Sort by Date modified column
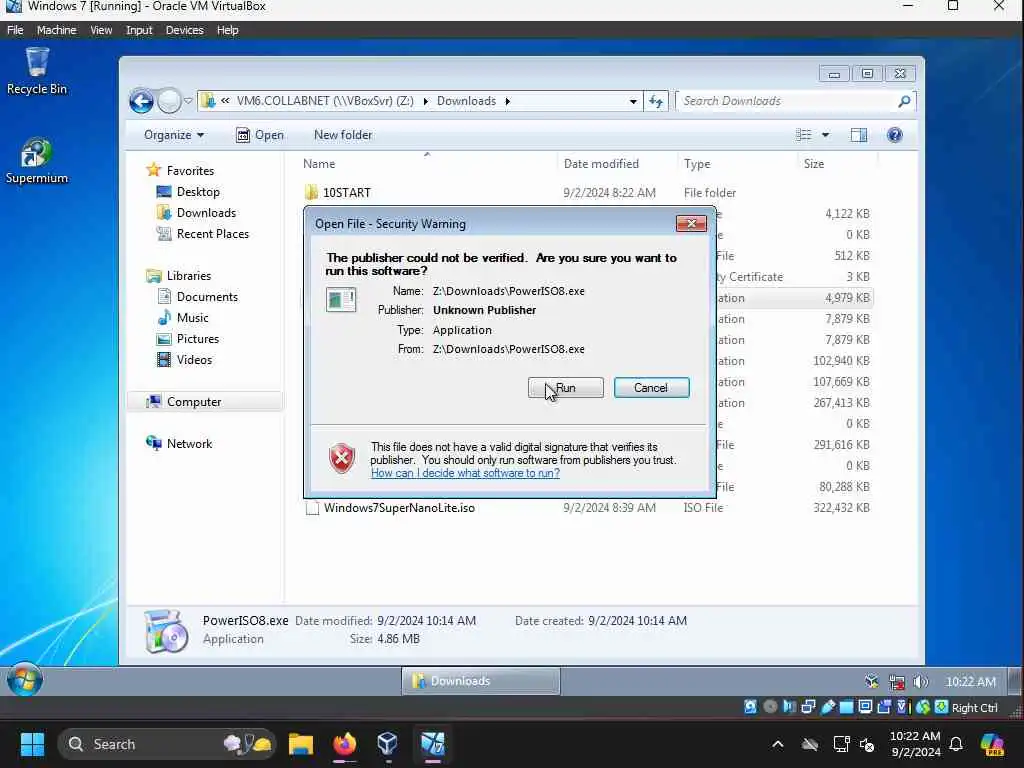Image resolution: width=1024 pixels, height=768 pixels. [x=601, y=164]
